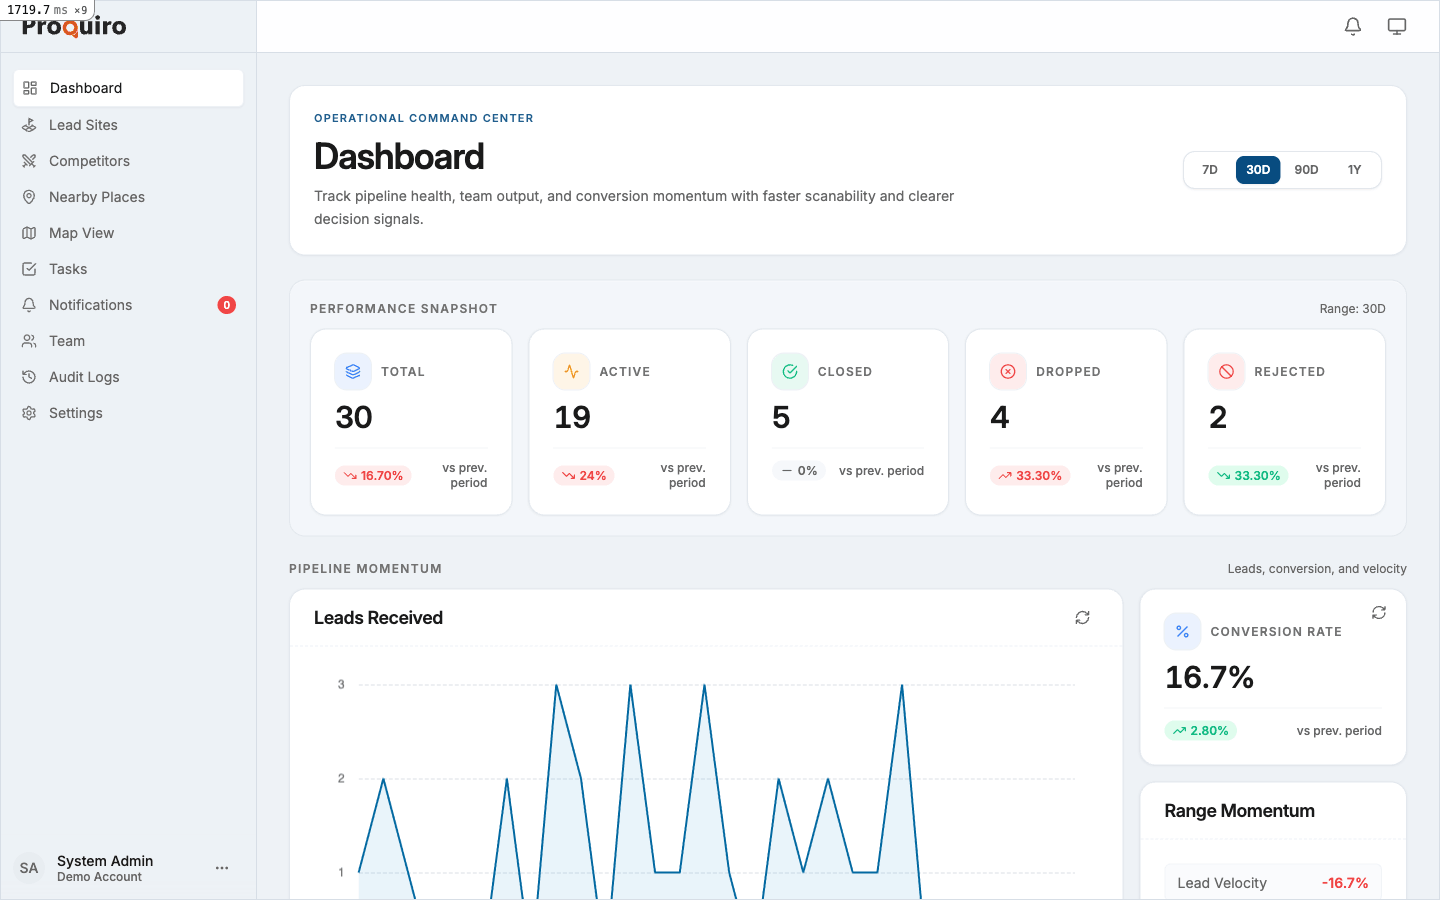Open System Admin account options menu
1440x900 pixels.
click(222, 868)
